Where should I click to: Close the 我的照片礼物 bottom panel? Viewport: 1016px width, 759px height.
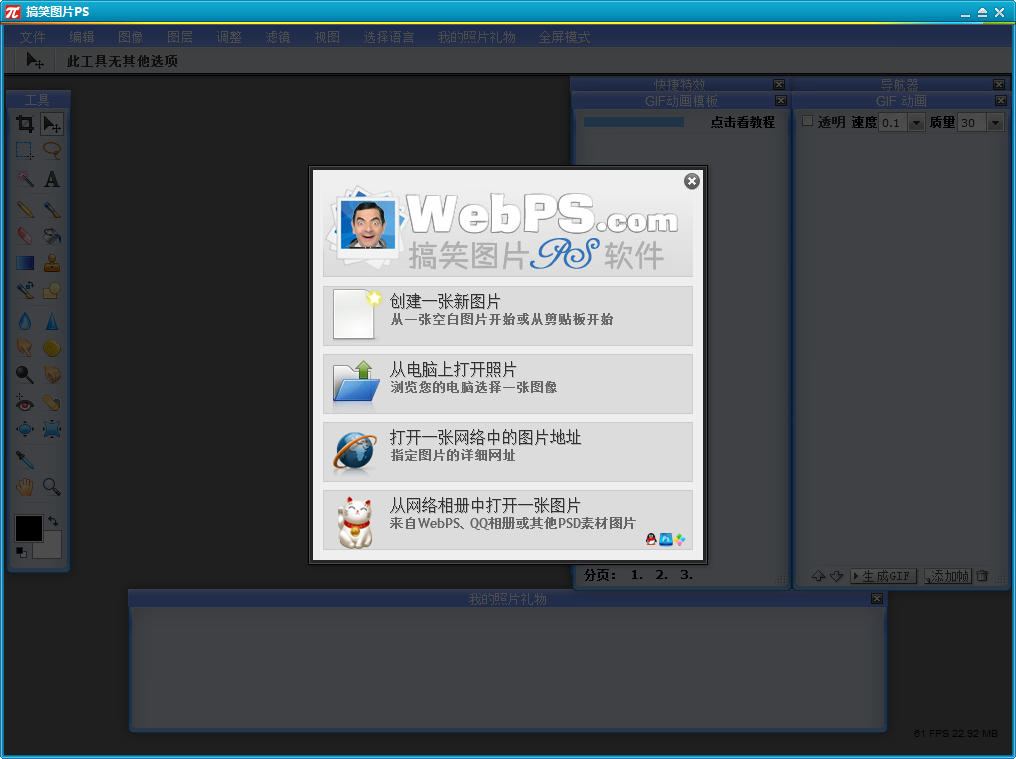point(877,598)
